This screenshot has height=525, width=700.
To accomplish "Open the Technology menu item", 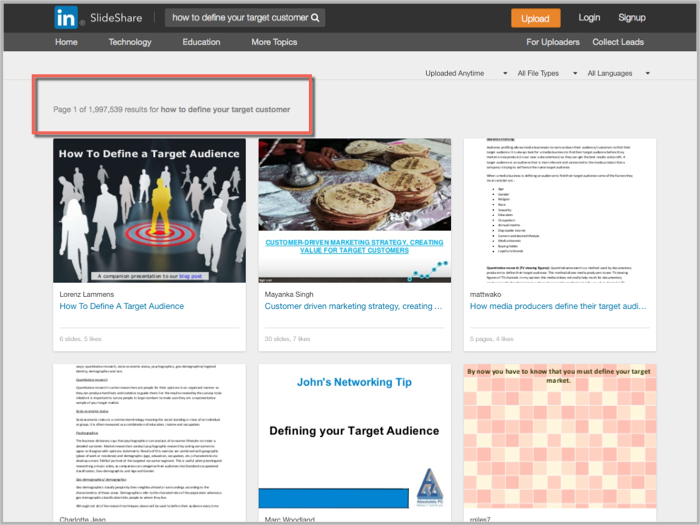I will click(x=130, y=42).
